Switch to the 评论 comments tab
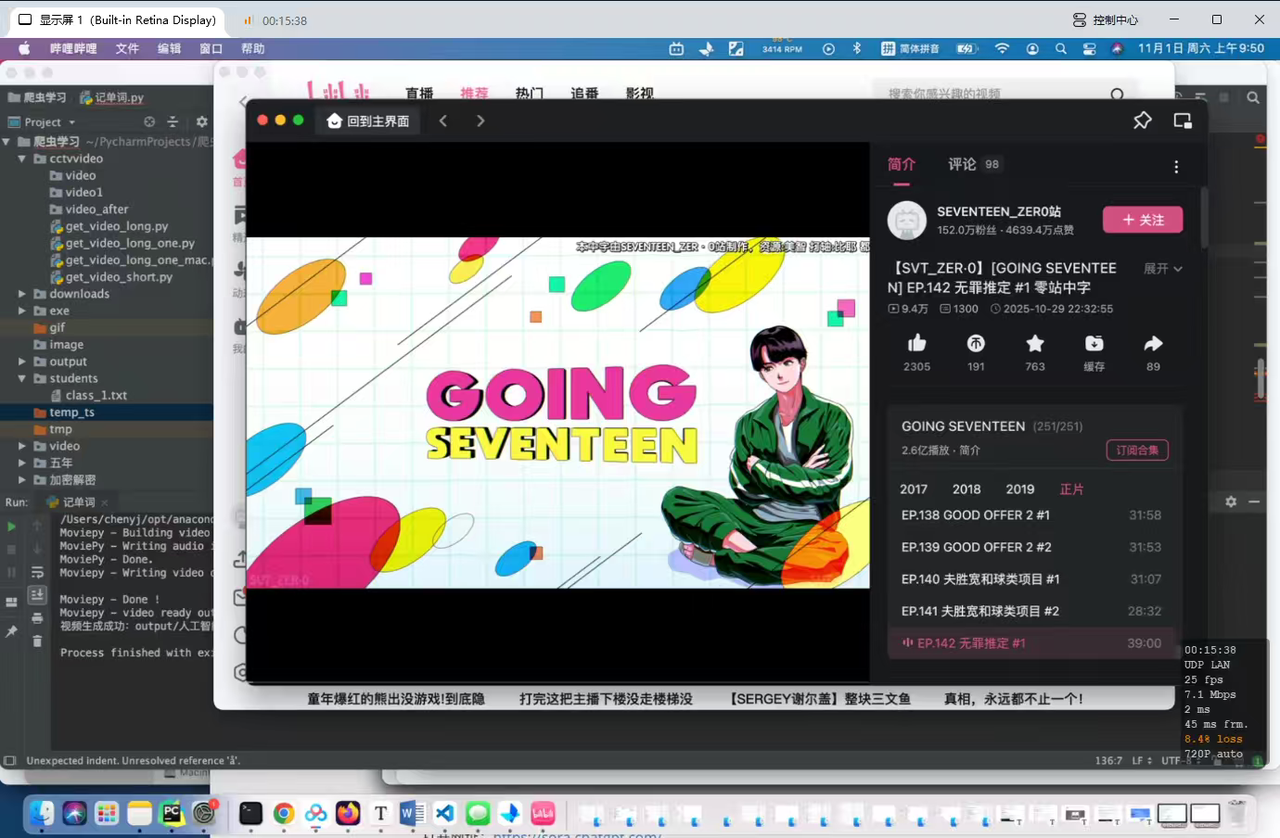Screen dimensions: 1280x838 [974, 165]
